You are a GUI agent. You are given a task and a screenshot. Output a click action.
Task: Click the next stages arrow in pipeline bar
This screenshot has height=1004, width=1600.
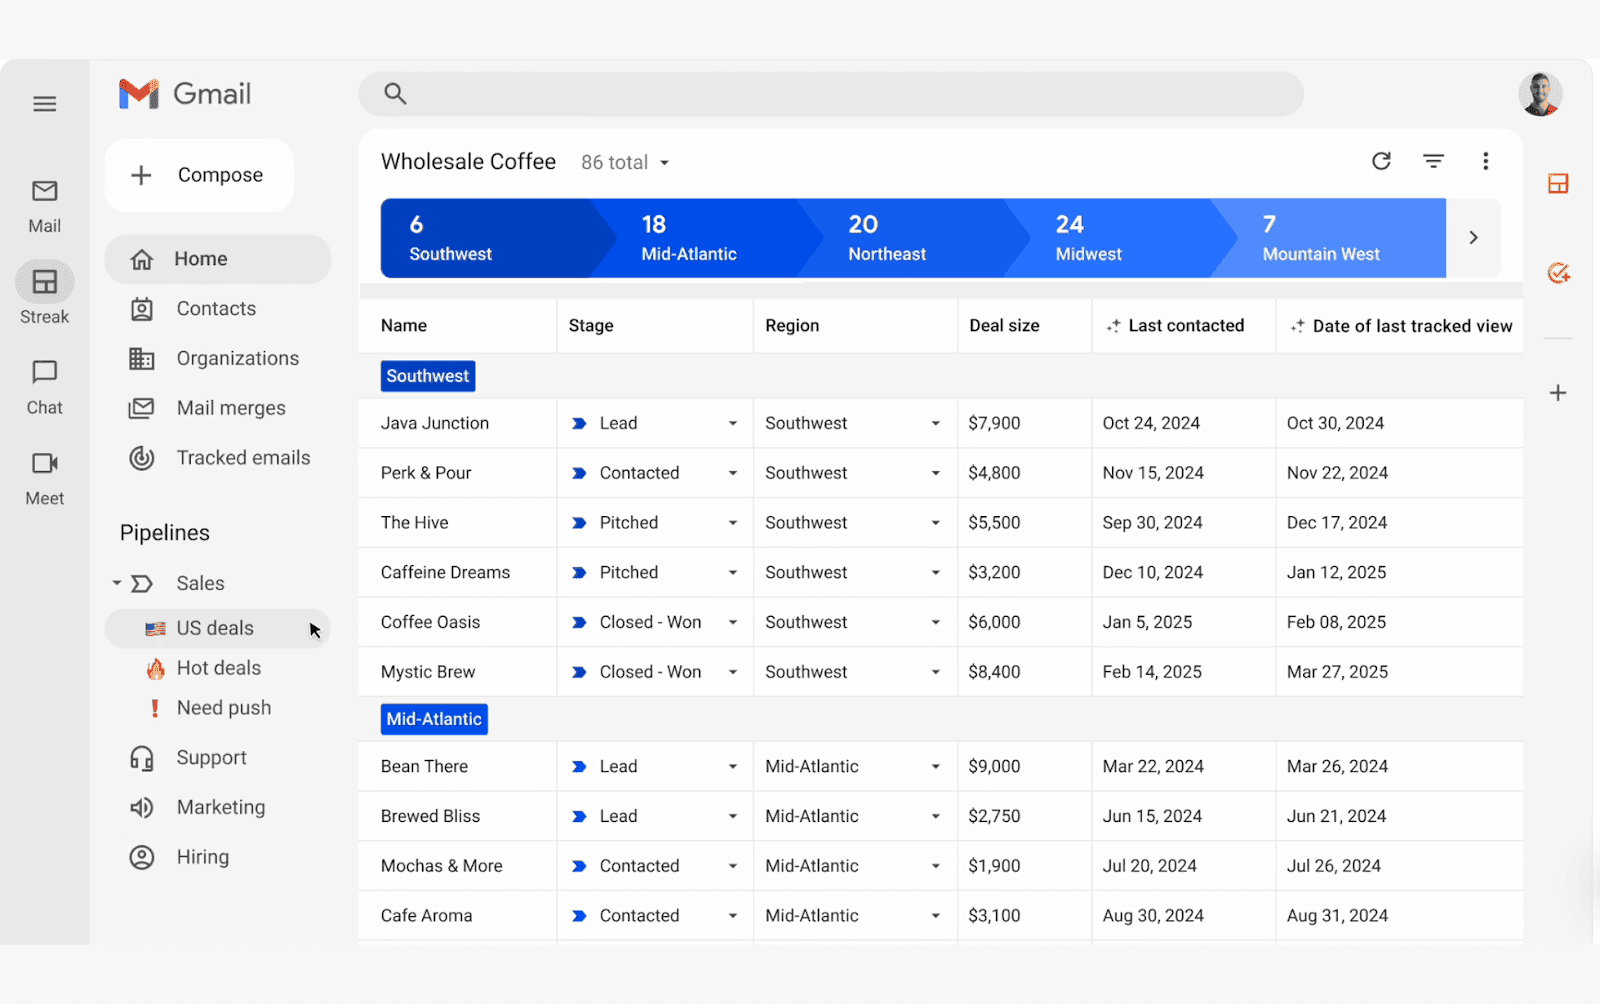[x=1472, y=238]
